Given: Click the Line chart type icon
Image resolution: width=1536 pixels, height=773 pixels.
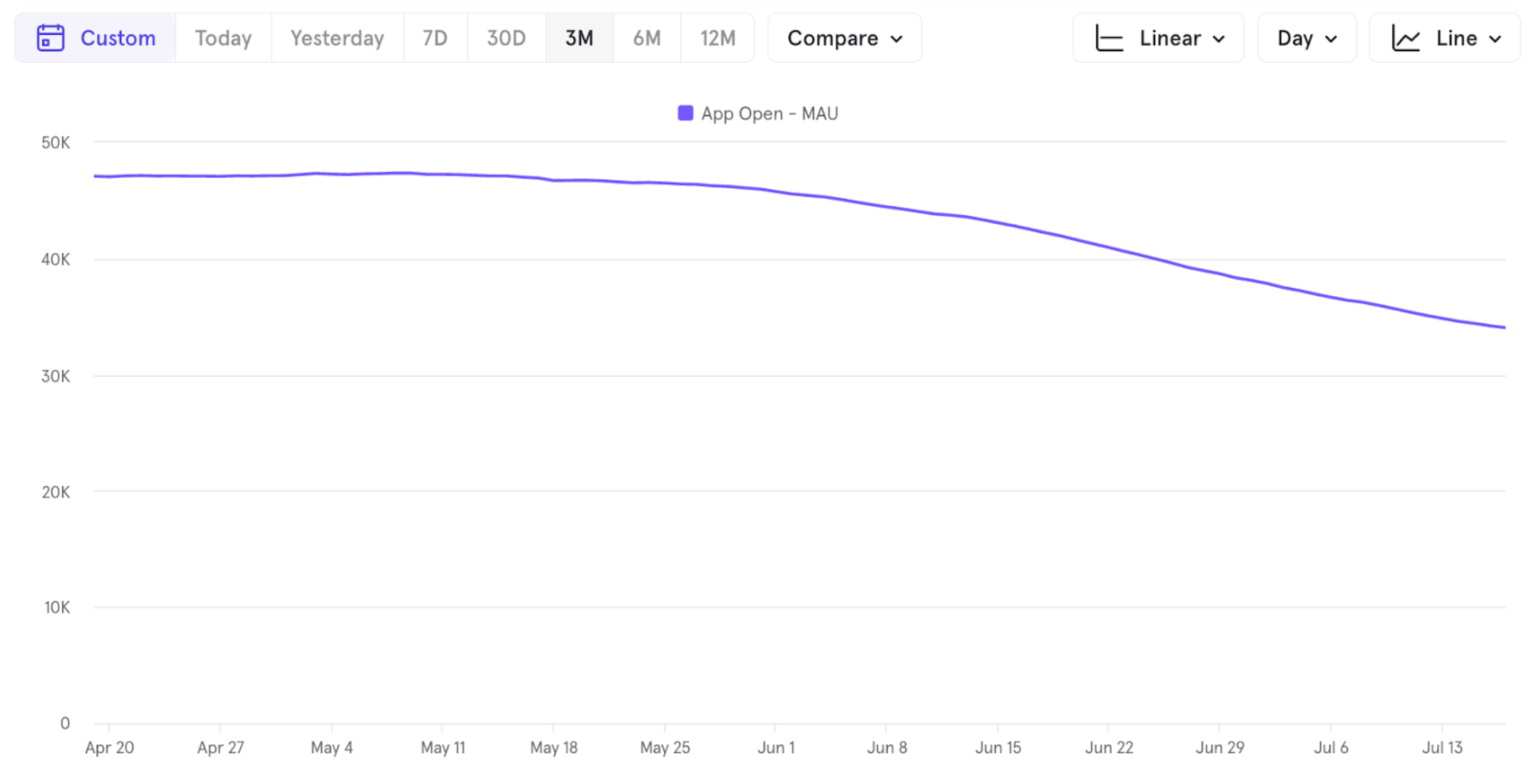Looking at the screenshot, I should coord(1404,37).
